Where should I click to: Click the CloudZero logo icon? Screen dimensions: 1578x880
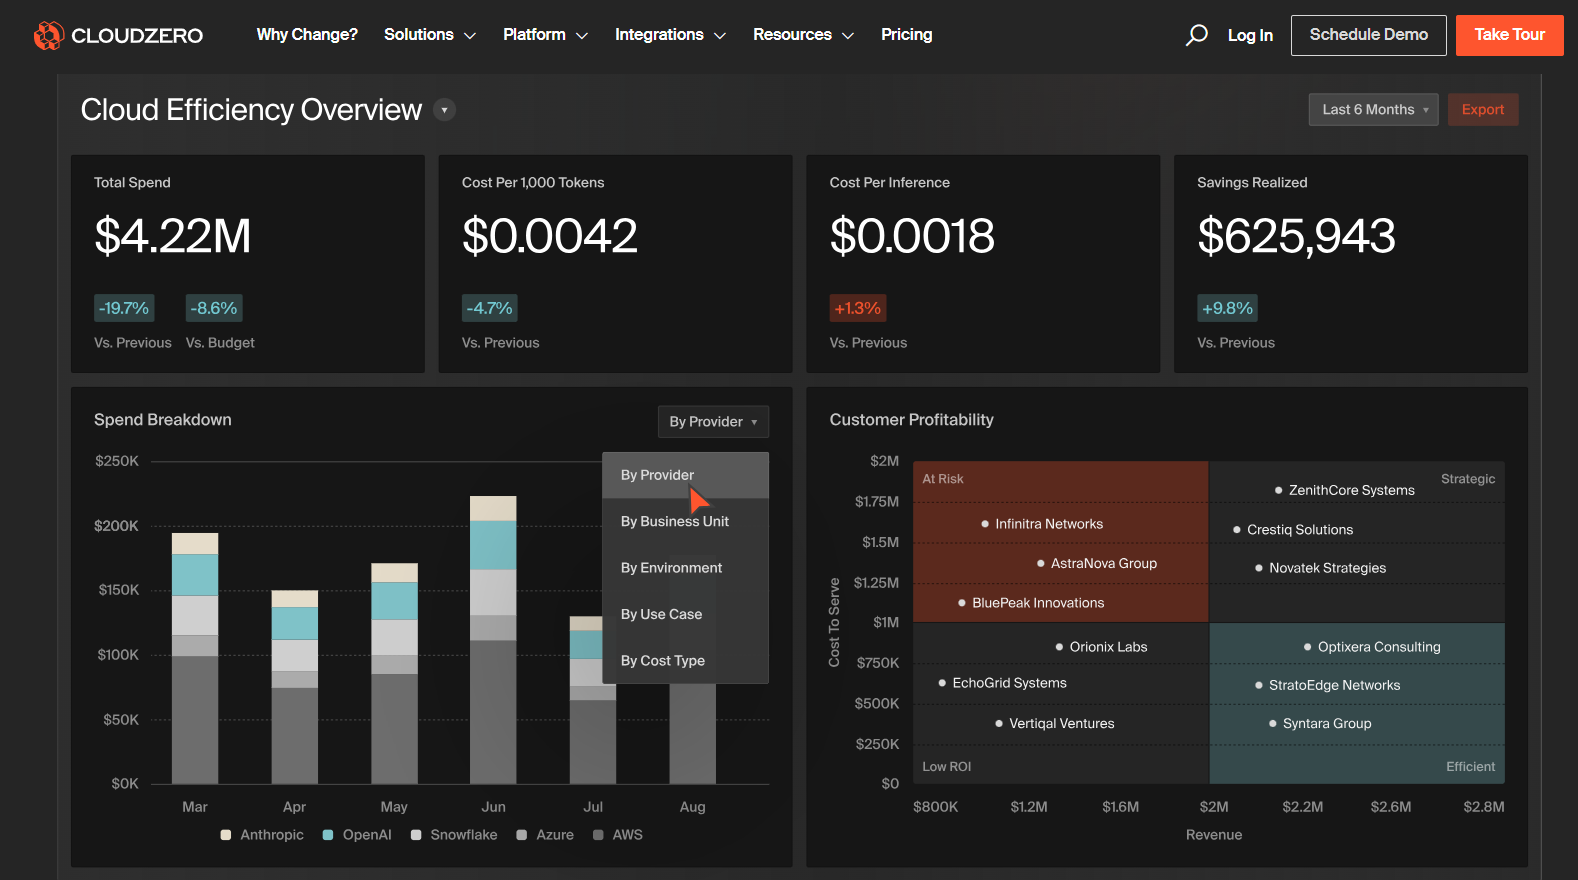tap(48, 36)
